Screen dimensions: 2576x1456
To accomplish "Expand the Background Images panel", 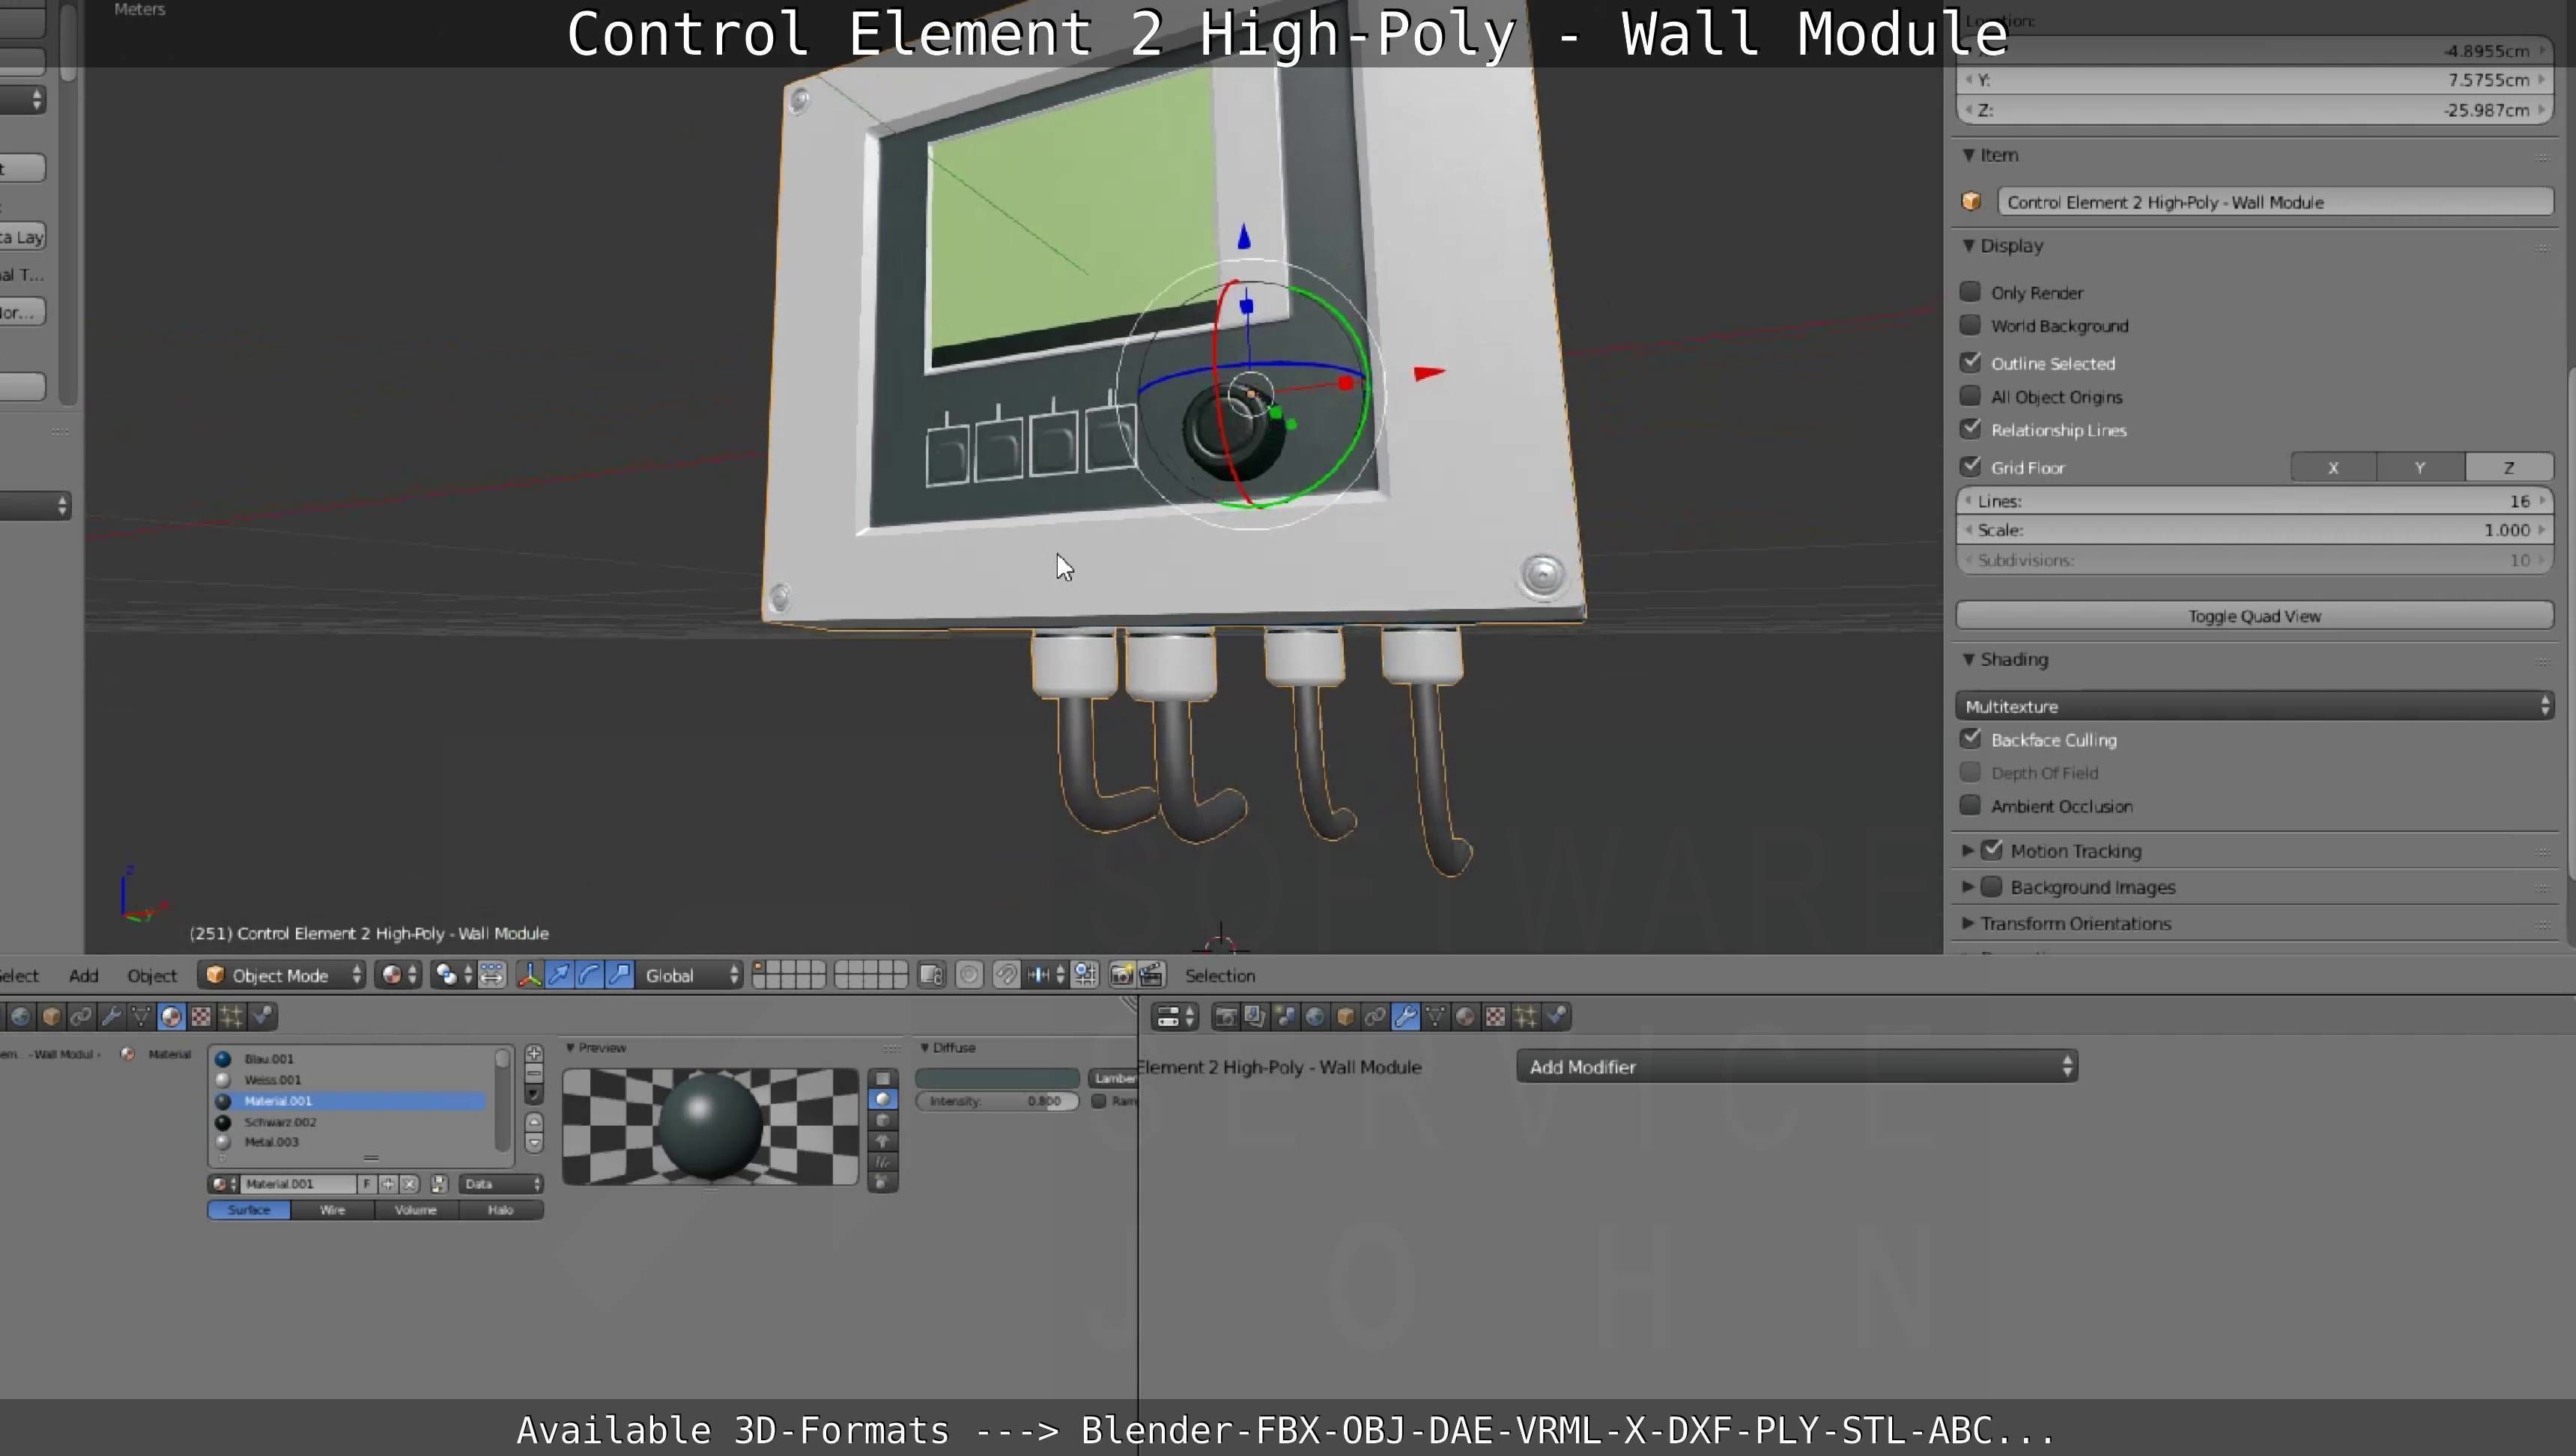I will point(1968,886).
